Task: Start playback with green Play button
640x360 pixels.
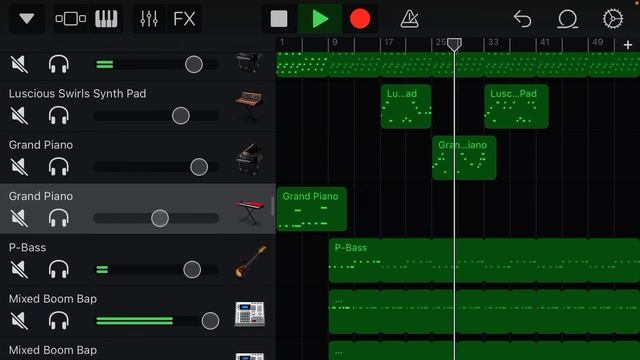Action: click(320, 19)
